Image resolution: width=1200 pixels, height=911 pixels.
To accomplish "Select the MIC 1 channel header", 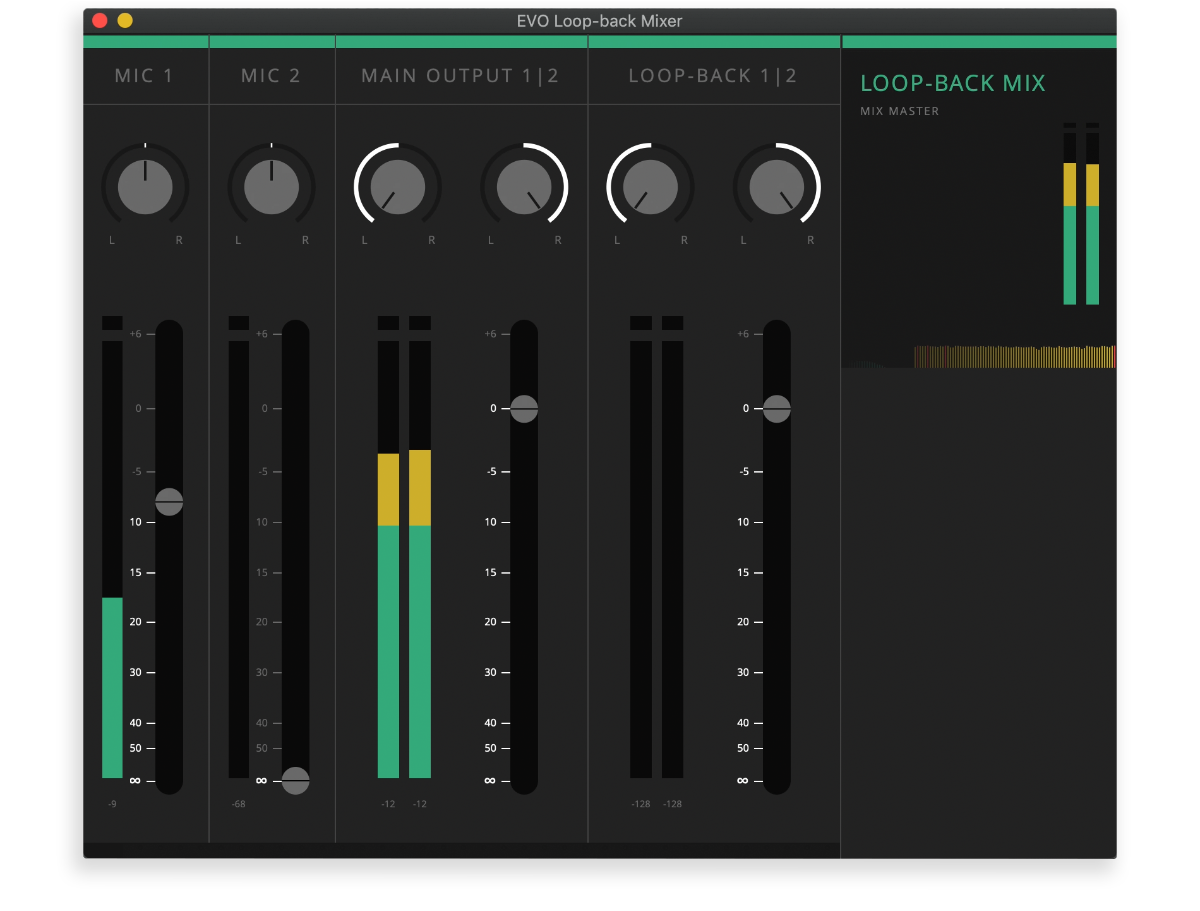I will click(x=145, y=76).
